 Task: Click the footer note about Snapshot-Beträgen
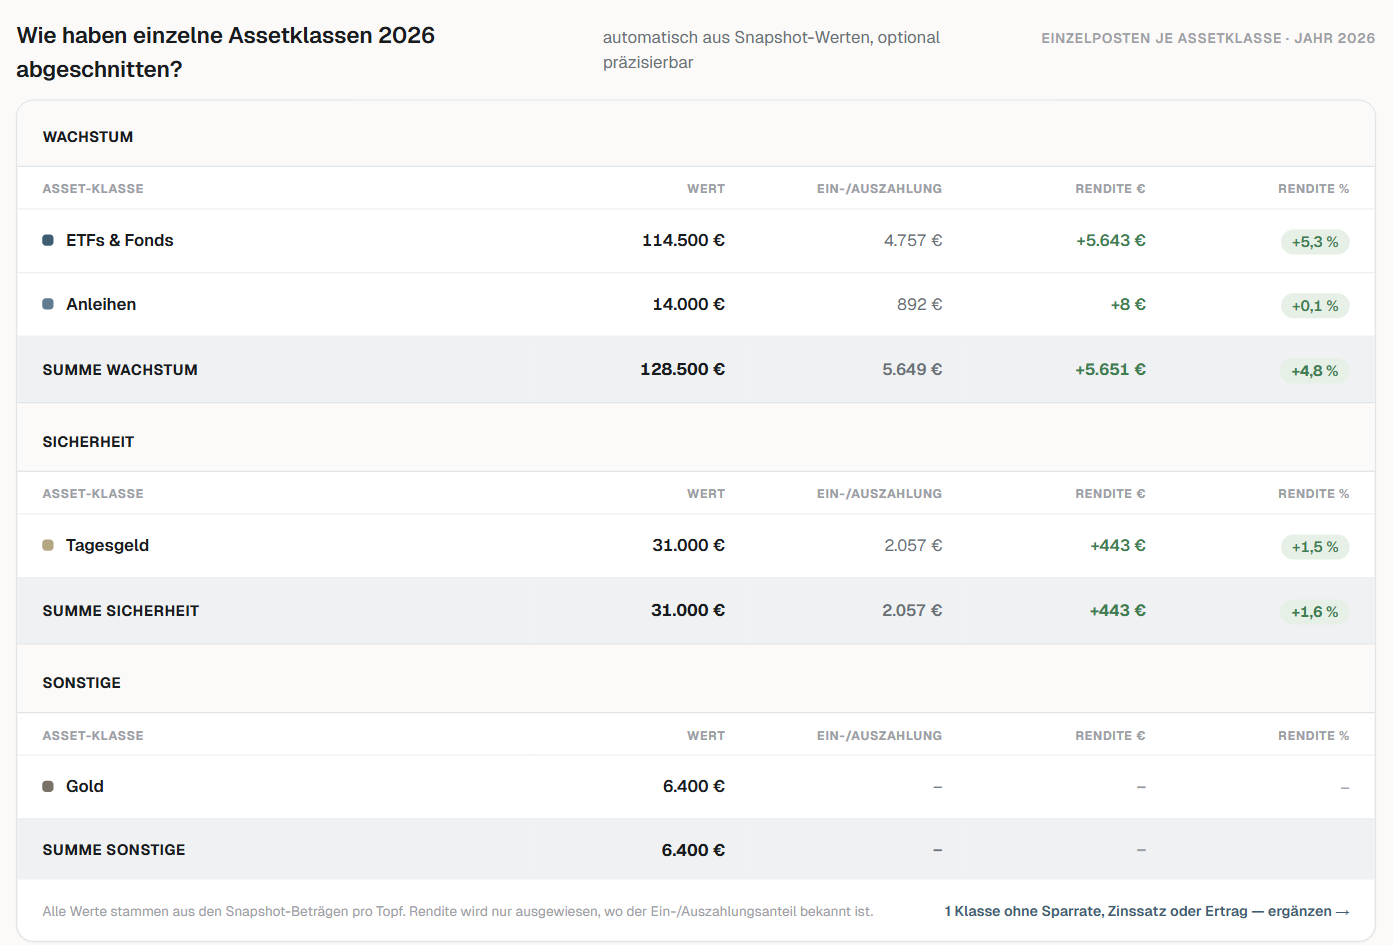tap(458, 911)
